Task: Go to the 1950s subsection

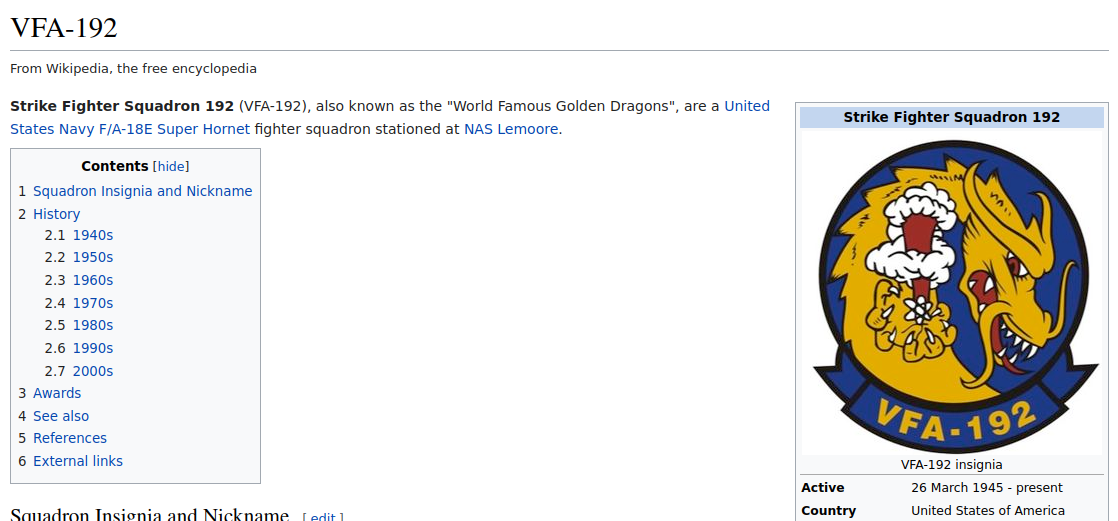Action: tap(93, 257)
